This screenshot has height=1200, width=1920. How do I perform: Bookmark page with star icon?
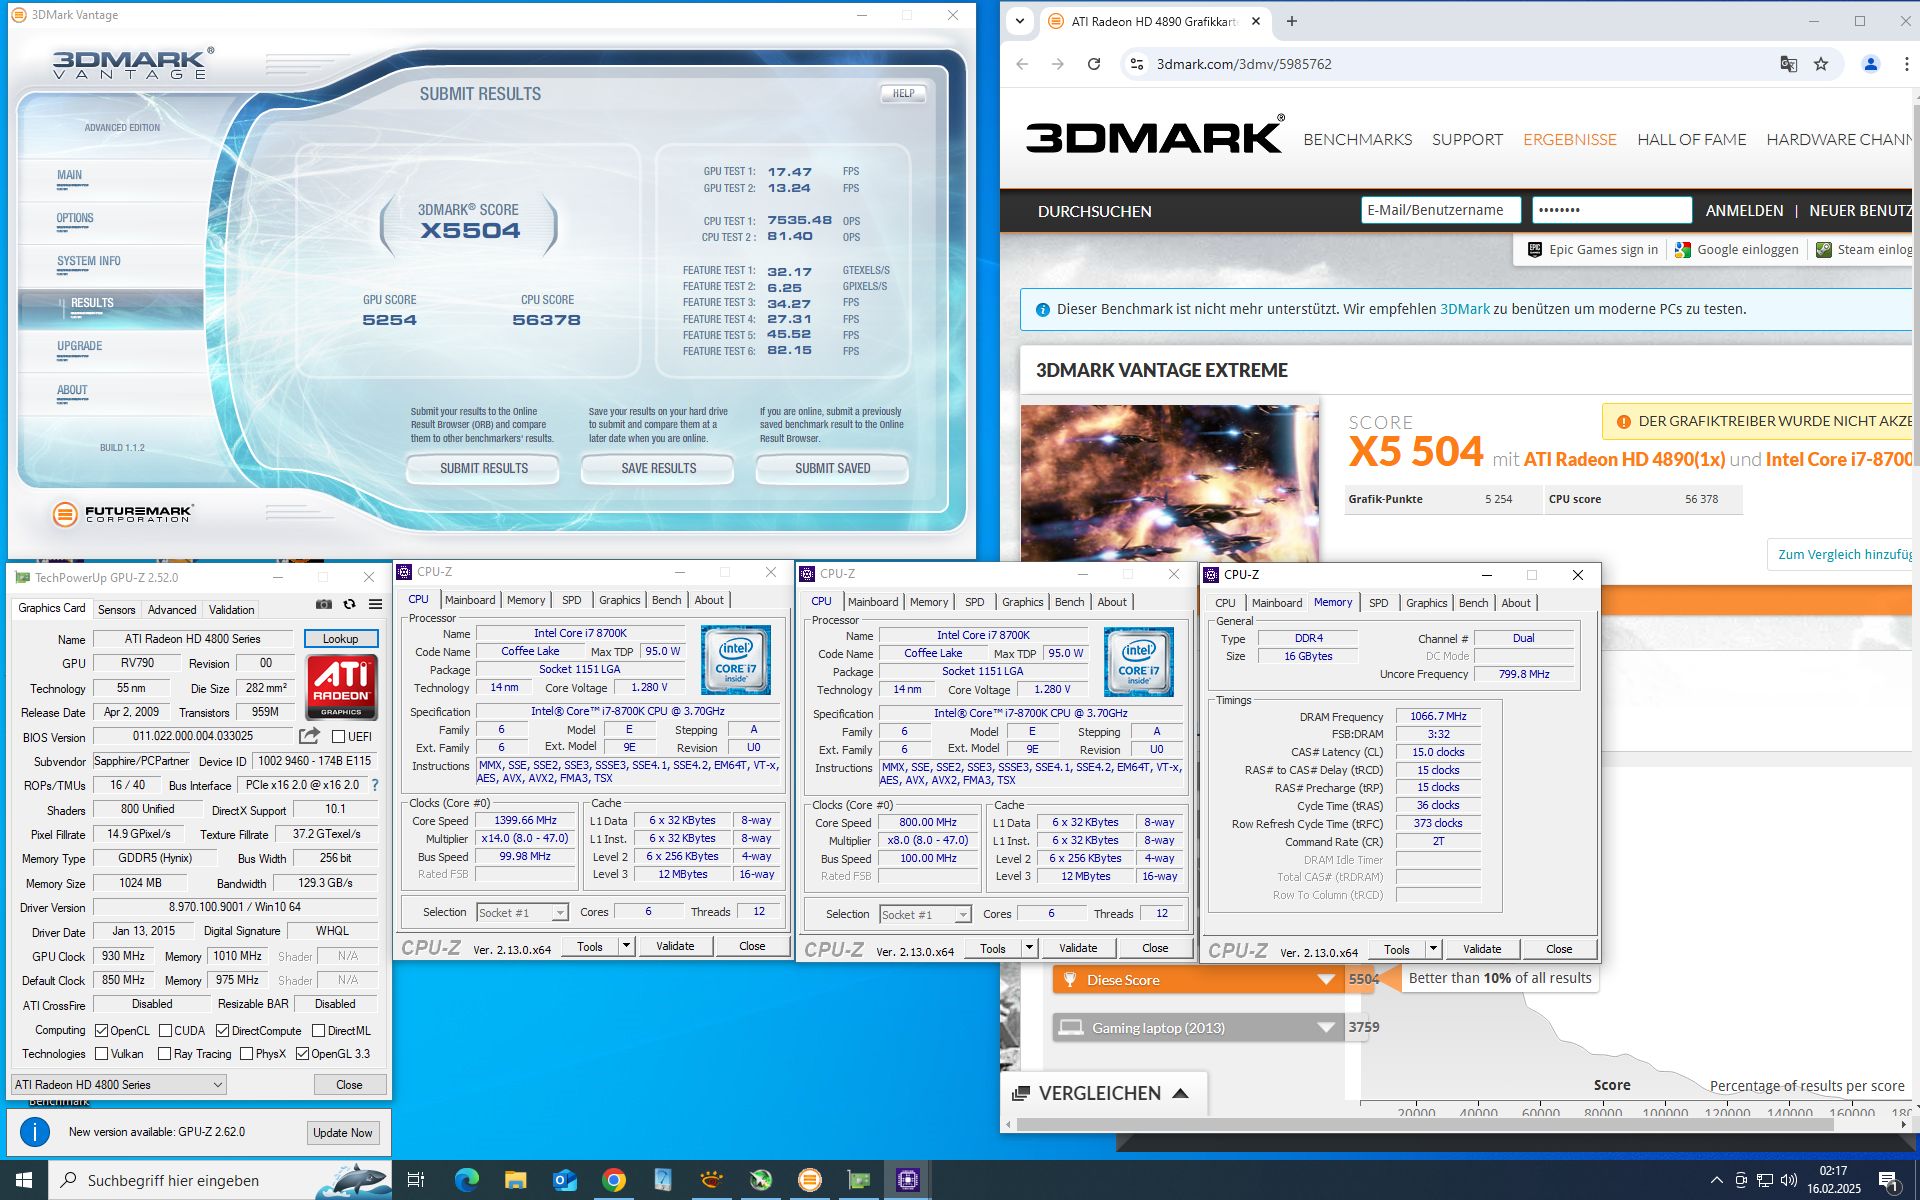point(1821,64)
